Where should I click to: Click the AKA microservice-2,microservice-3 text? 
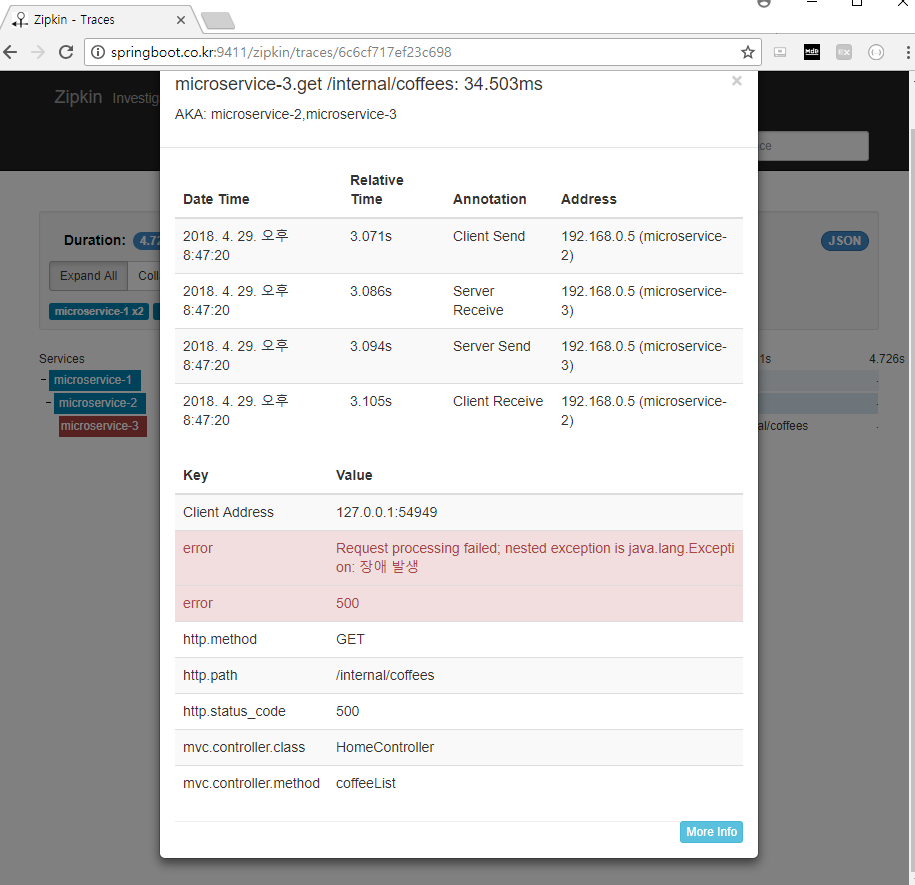(x=285, y=114)
